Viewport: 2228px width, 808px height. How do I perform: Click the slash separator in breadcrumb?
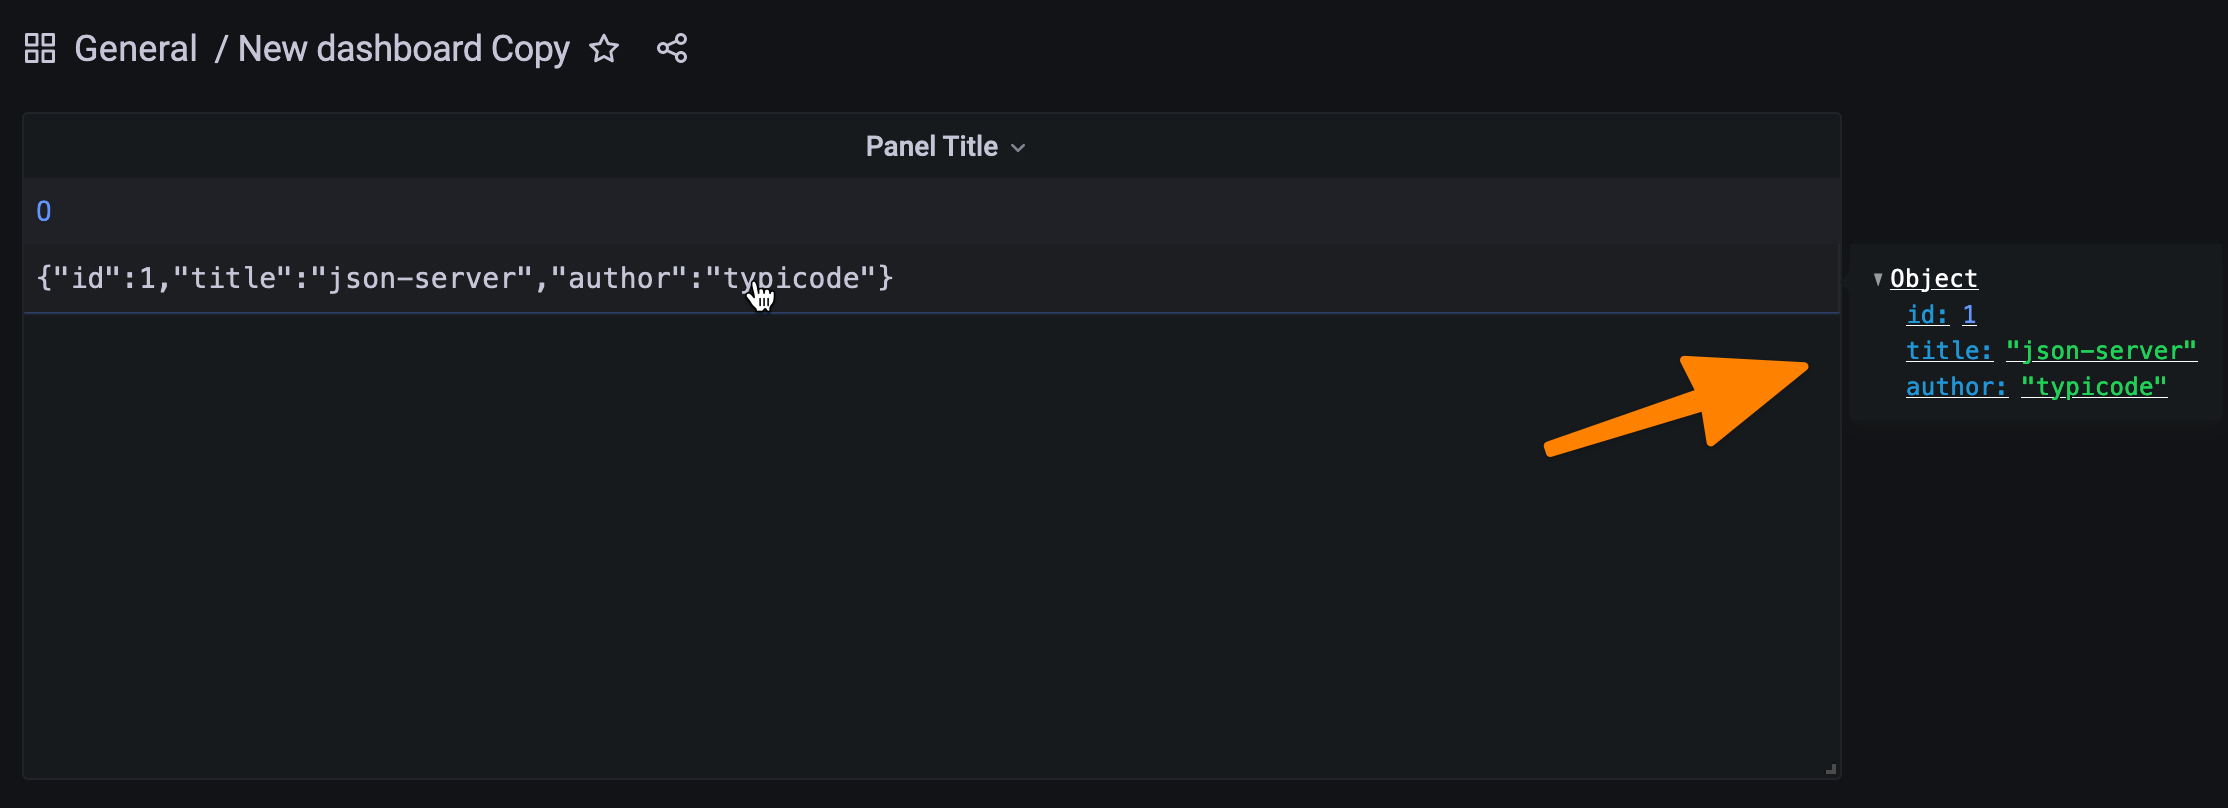pos(221,49)
